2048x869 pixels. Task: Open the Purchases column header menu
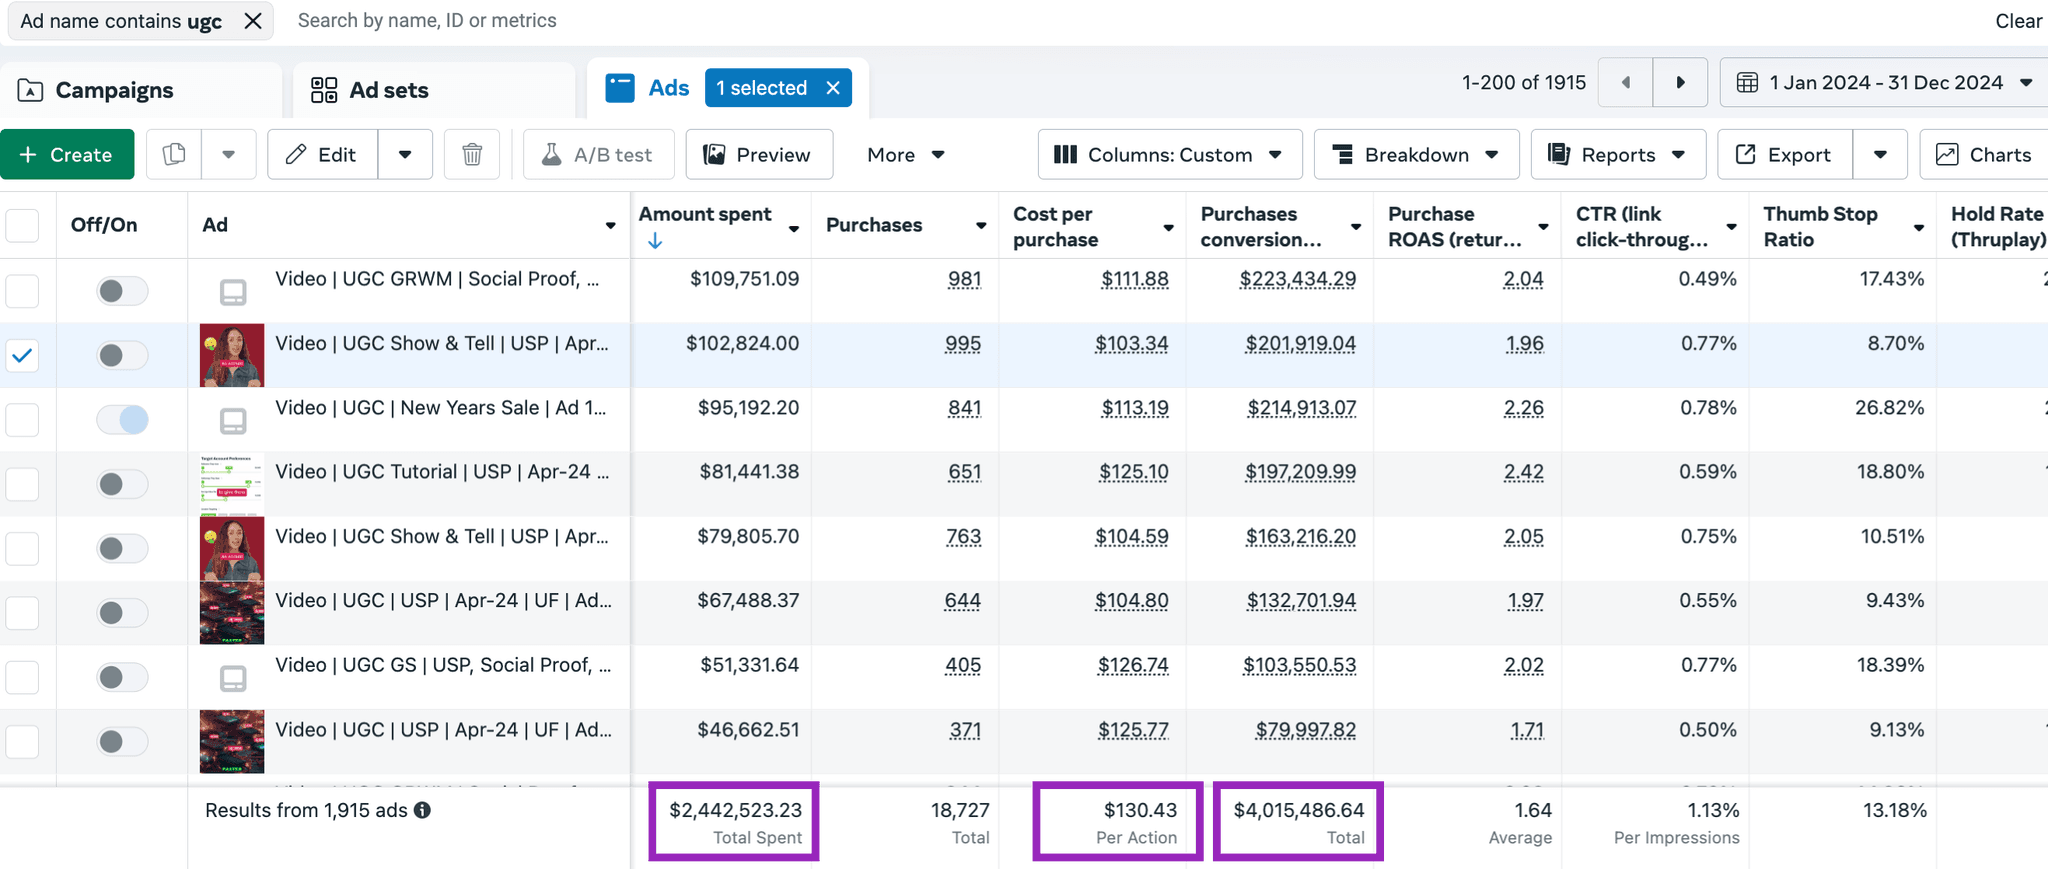click(981, 226)
